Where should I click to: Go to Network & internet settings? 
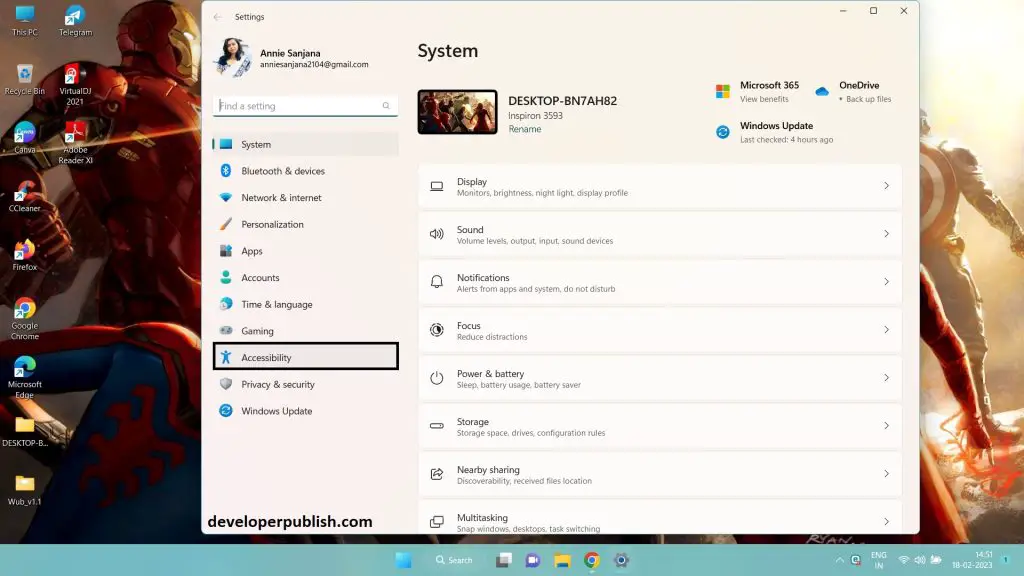(306, 198)
